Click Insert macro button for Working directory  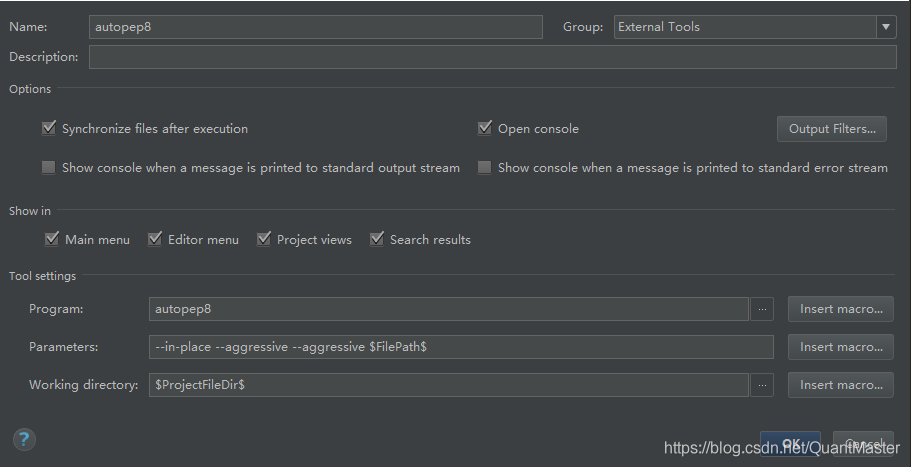(840, 385)
